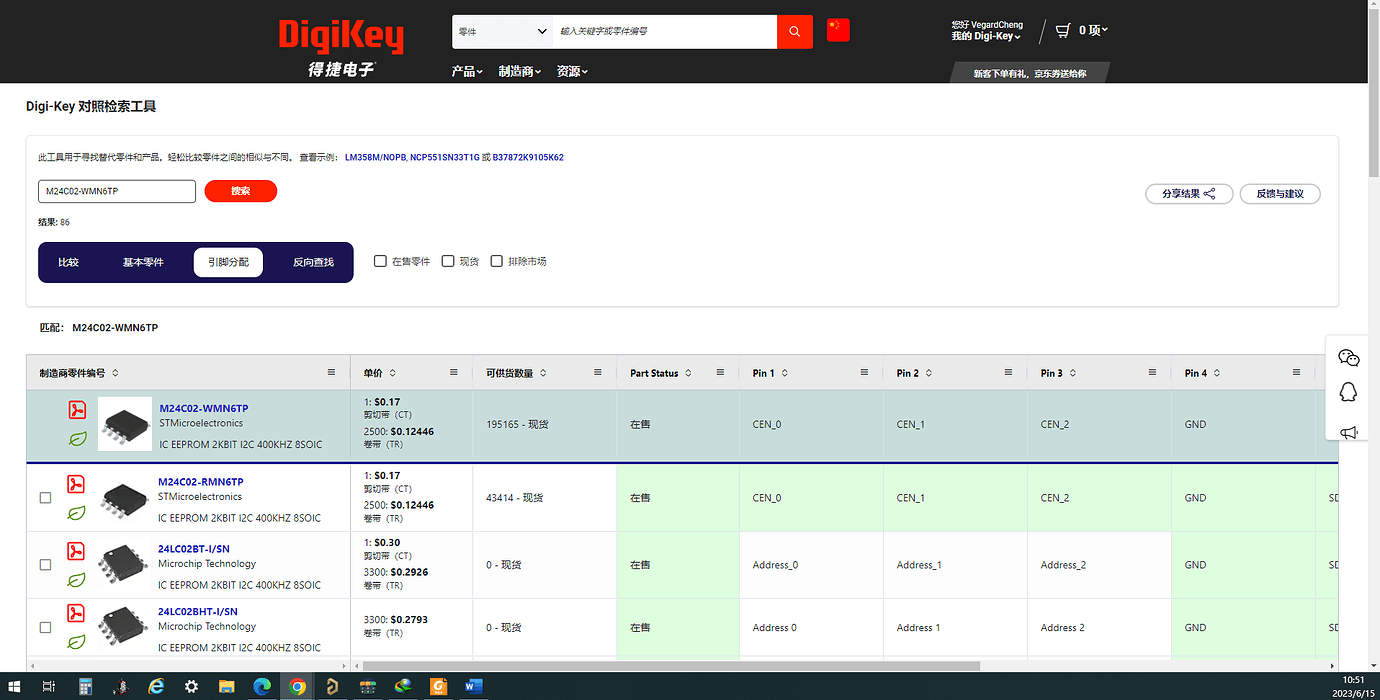Open WeChat support via the chat bubbles icon

(x=1348, y=357)
